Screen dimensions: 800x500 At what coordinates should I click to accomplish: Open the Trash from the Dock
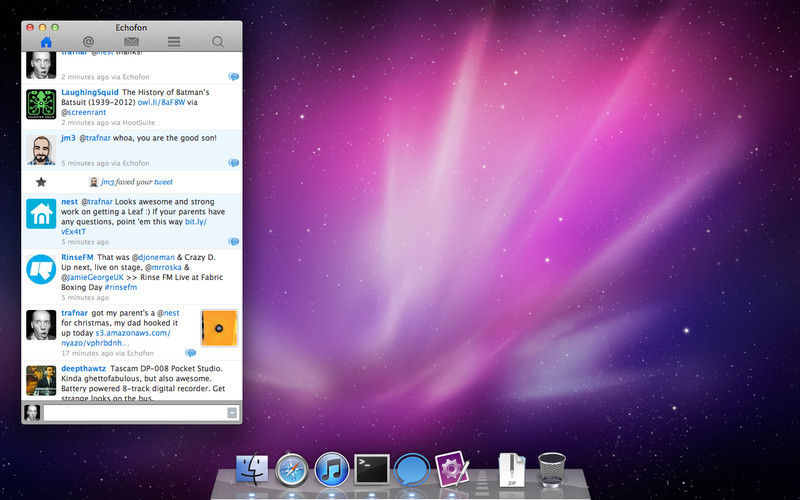(x=552, y=469)
